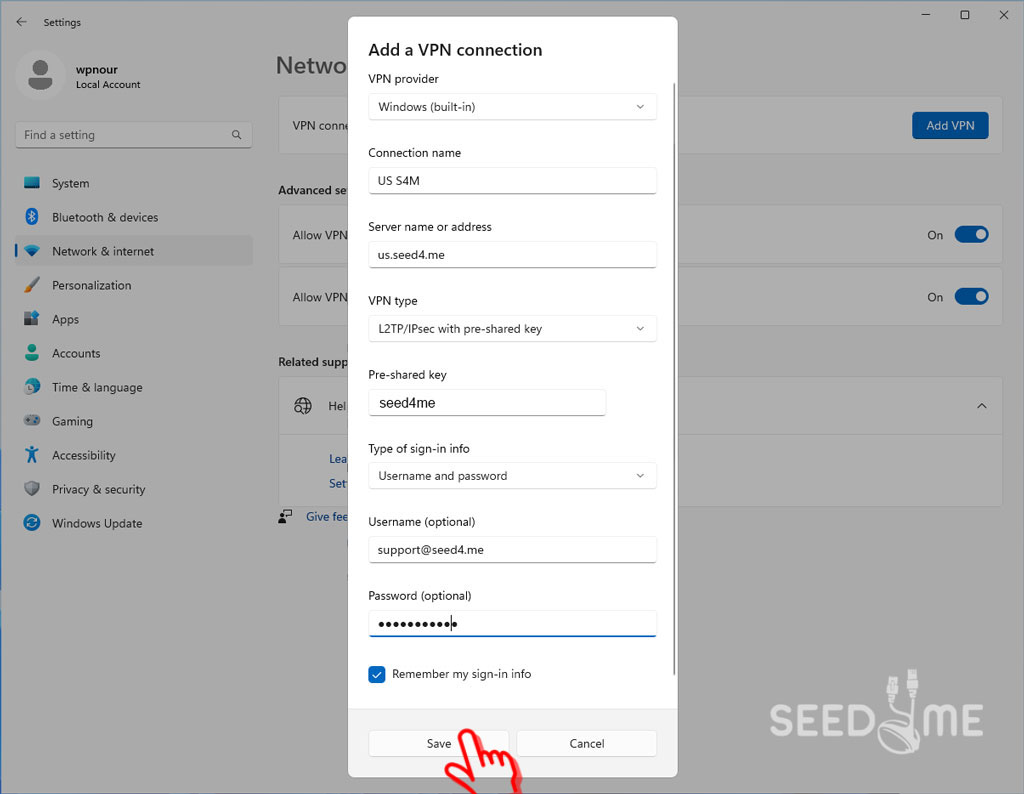Screen dimensions: 1024x794
Task: Turn off the second Allow VPN toggle
Action: coord(971,296)
